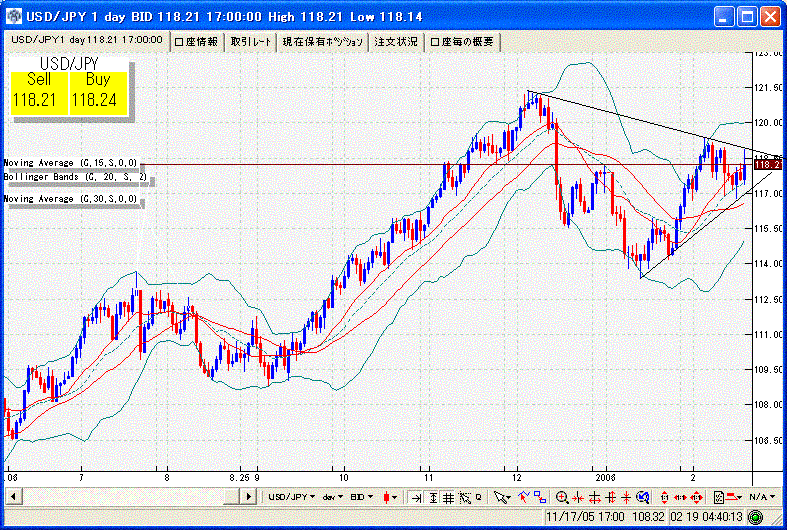Click the horizontal scrollbar left arrow

pos(12,497)
